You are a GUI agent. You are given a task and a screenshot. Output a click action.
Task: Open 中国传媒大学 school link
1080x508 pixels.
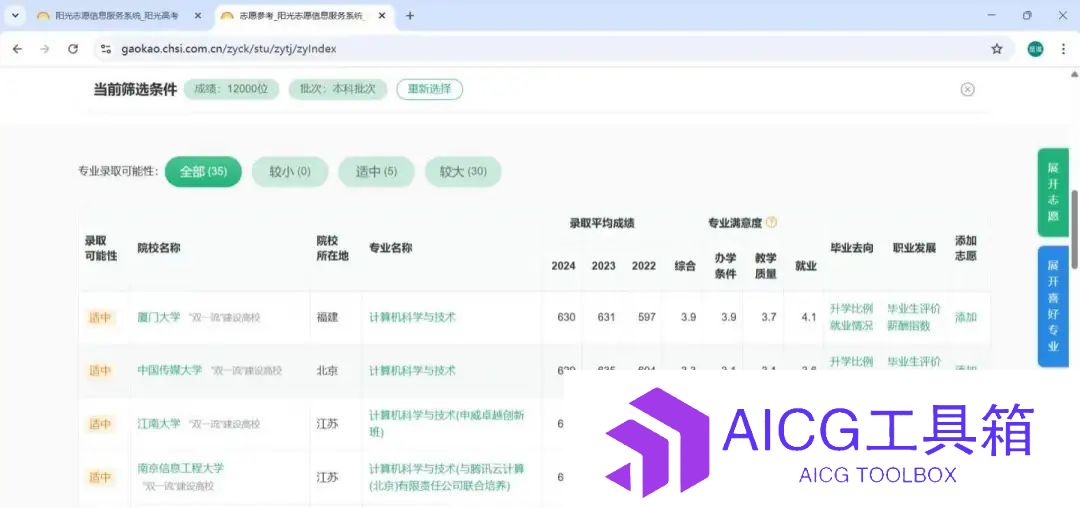click(169, 370)
